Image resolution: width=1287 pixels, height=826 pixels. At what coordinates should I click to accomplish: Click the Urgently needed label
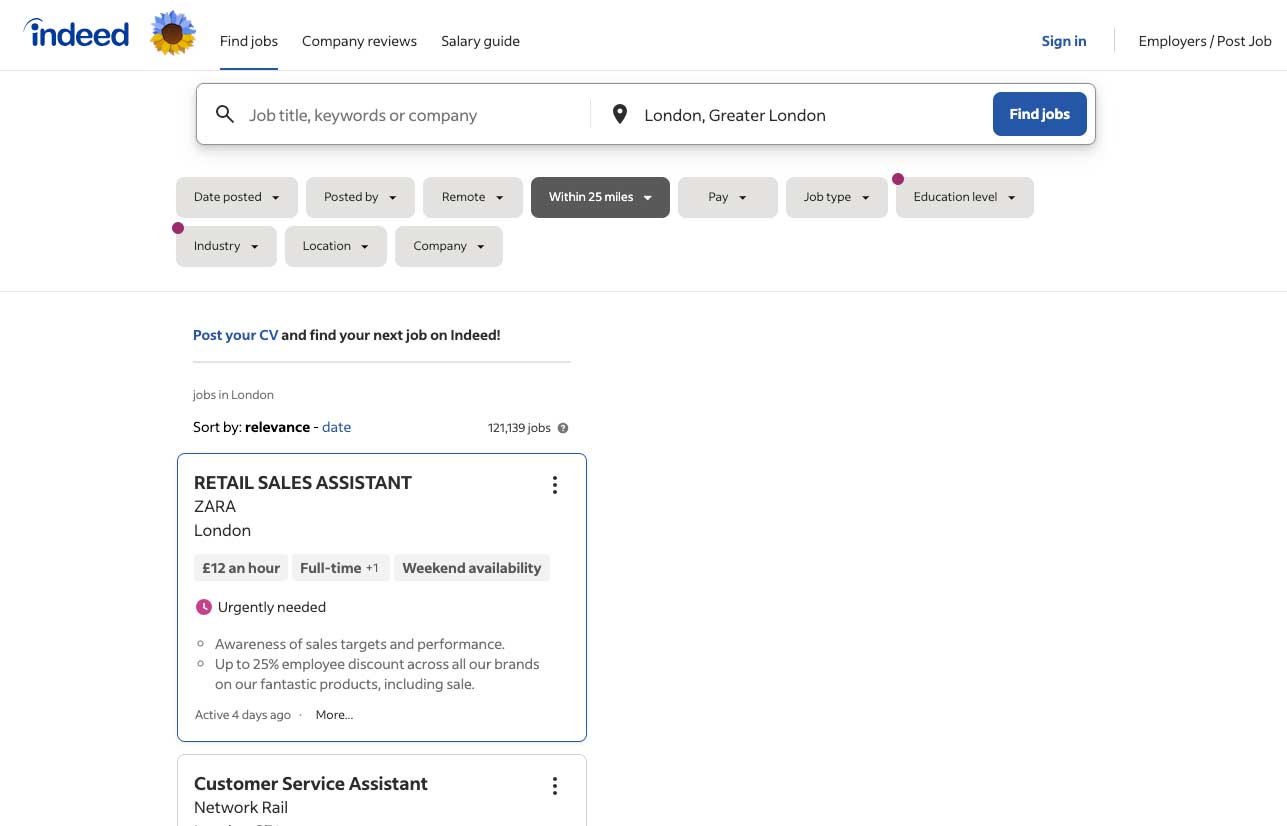coord(272,607)
